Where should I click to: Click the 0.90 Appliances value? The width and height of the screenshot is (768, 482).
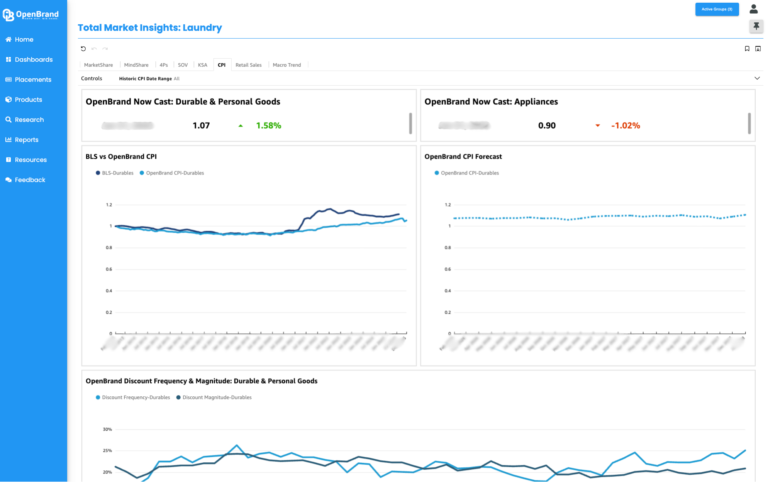(x=547, y=125)
